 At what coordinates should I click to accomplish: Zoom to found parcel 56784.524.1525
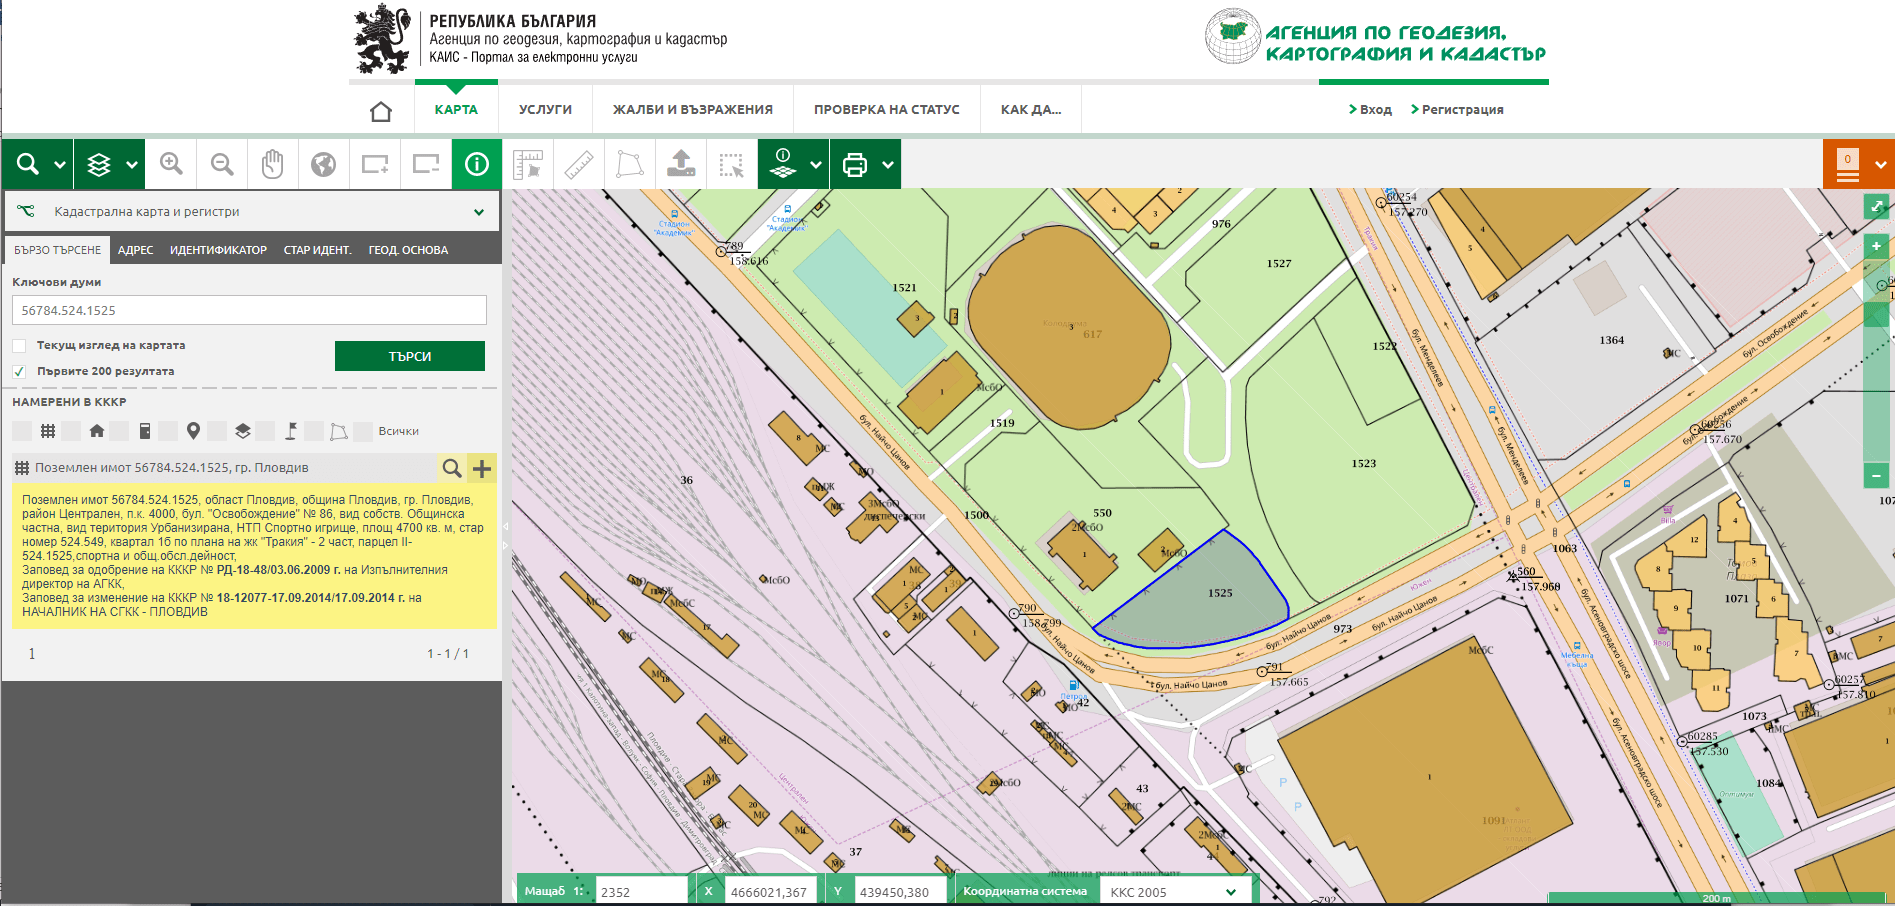(452, 468)
